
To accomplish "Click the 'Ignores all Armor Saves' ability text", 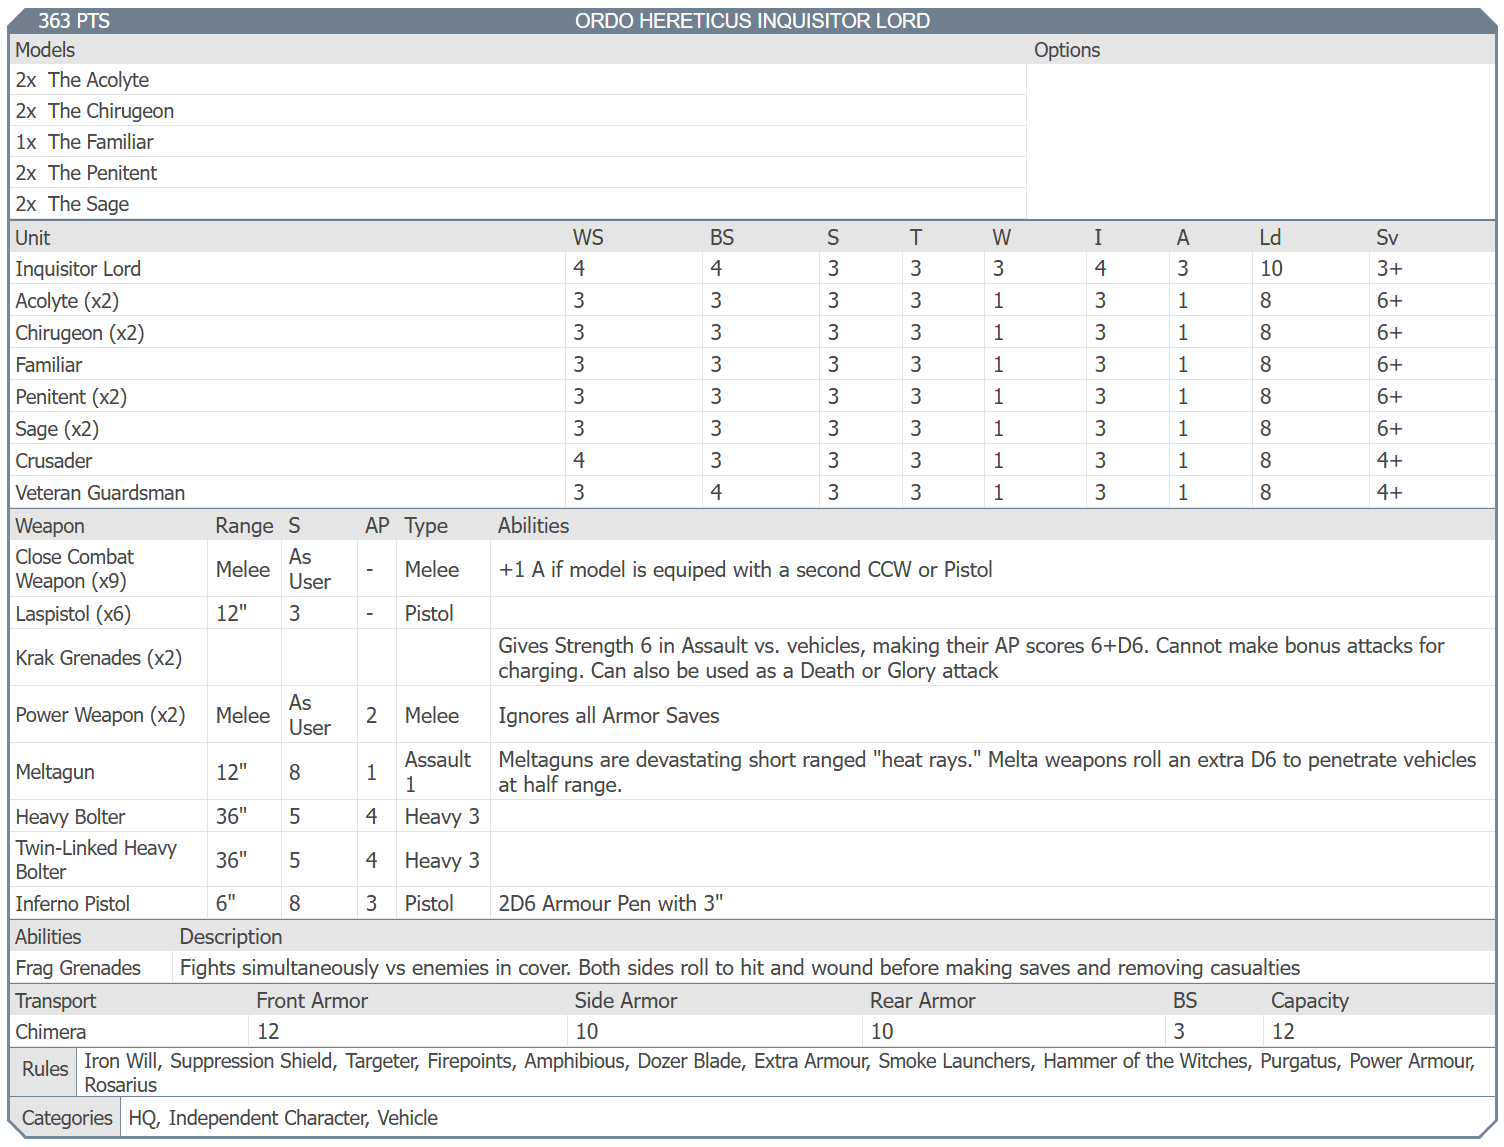I will tap(609, 716).
